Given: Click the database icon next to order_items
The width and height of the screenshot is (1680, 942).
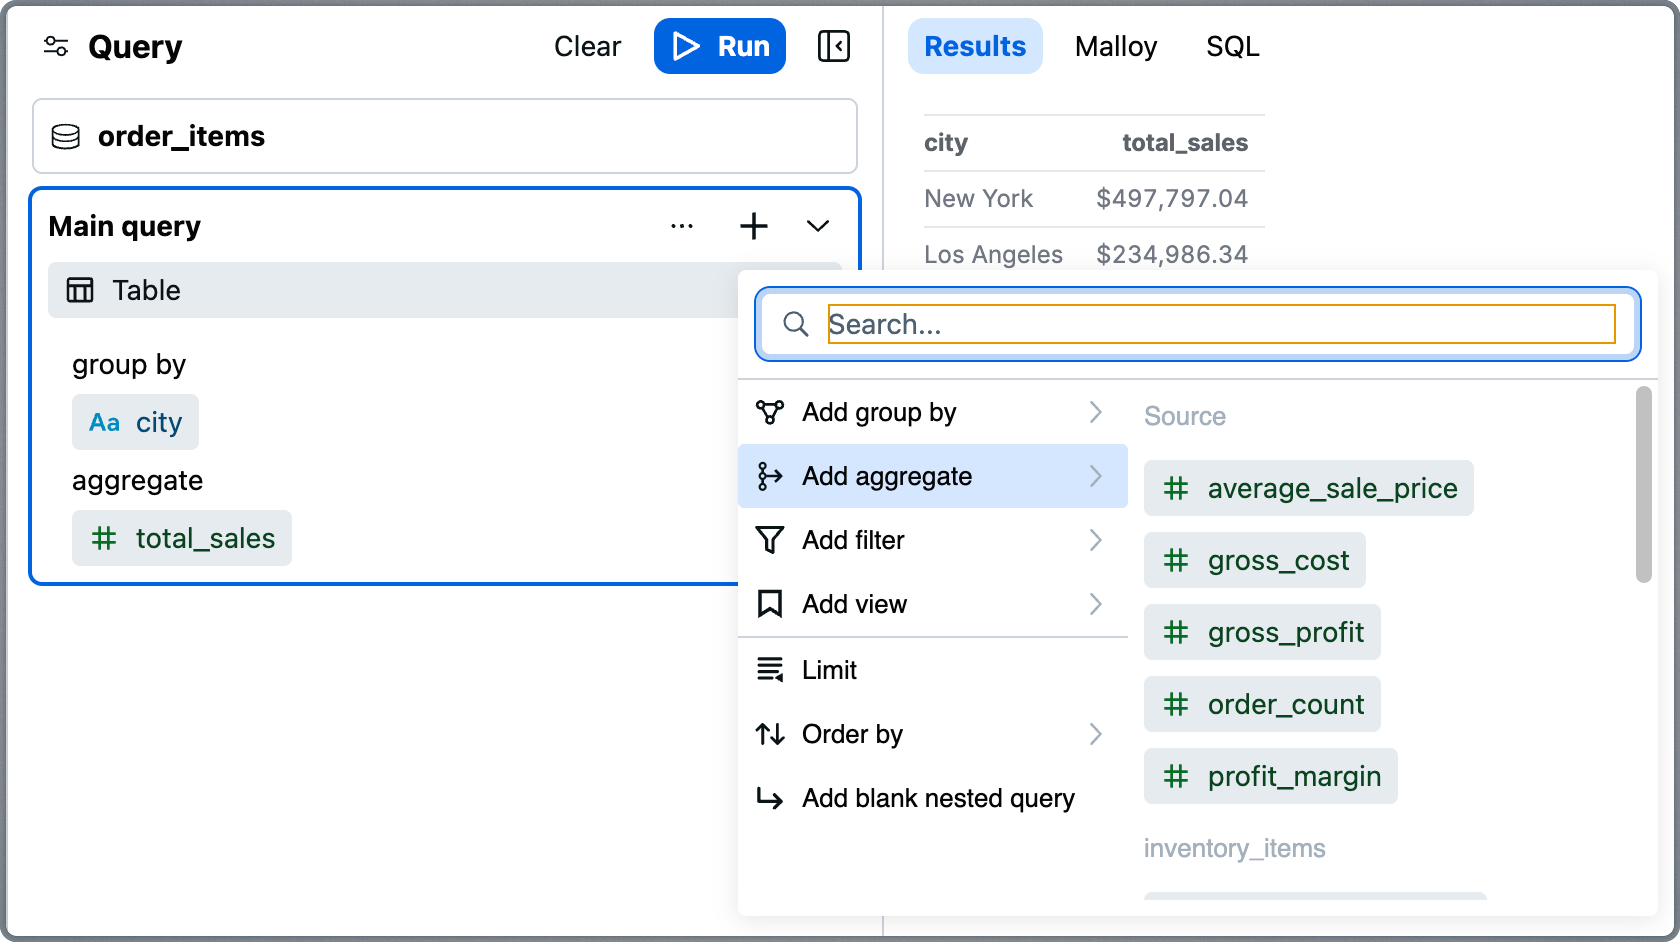Looking at the screenshot, I should (x=66, y=137).
